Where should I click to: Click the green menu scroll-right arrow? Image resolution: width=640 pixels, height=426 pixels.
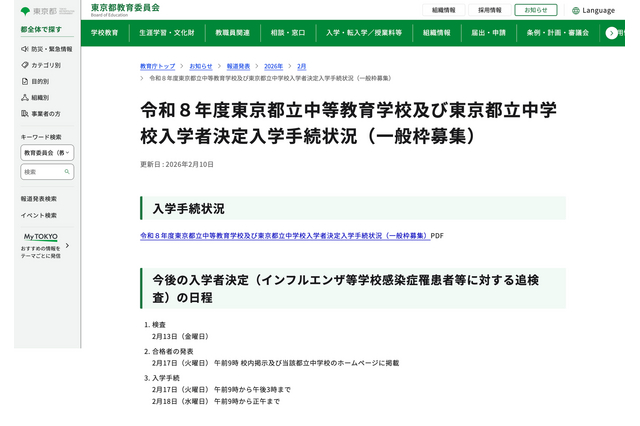pyautogui.click(x=611, y=33)
